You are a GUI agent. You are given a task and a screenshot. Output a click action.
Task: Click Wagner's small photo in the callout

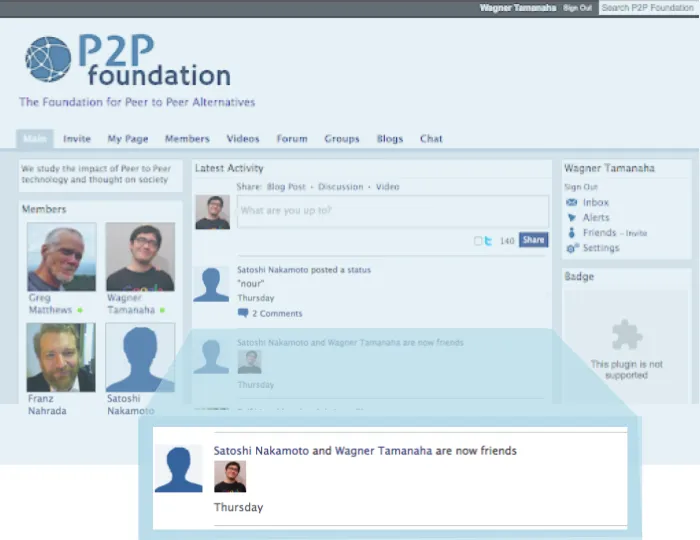click(x=230, y=477)
